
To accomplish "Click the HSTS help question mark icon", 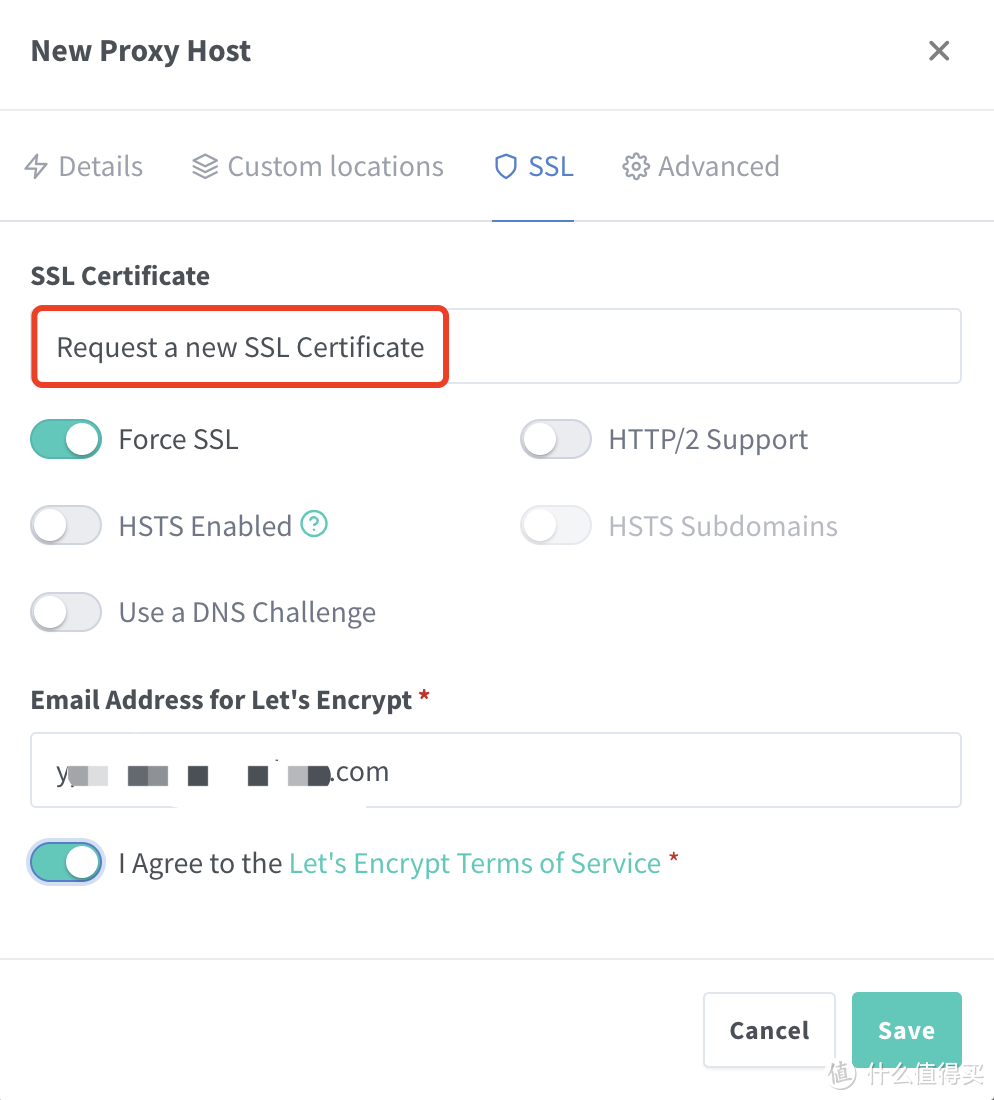I will [315, 524].
